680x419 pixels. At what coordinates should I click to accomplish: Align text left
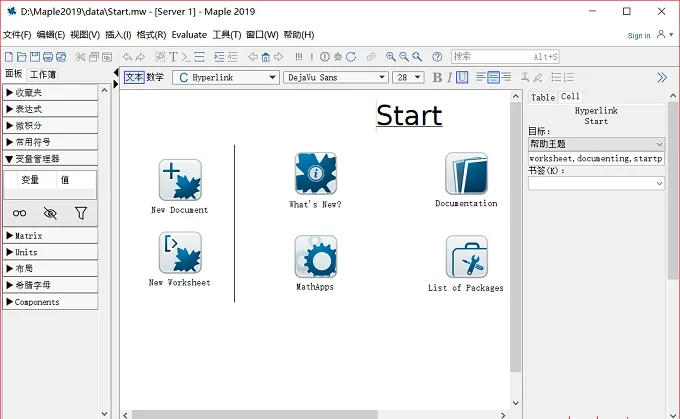pos(481,78)
